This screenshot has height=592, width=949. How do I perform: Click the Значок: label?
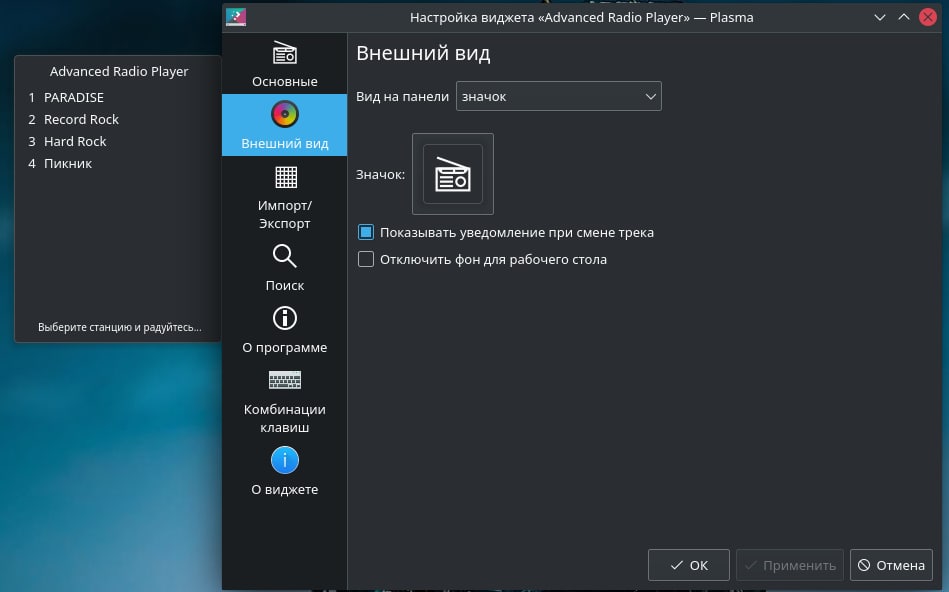coord(380,174)
